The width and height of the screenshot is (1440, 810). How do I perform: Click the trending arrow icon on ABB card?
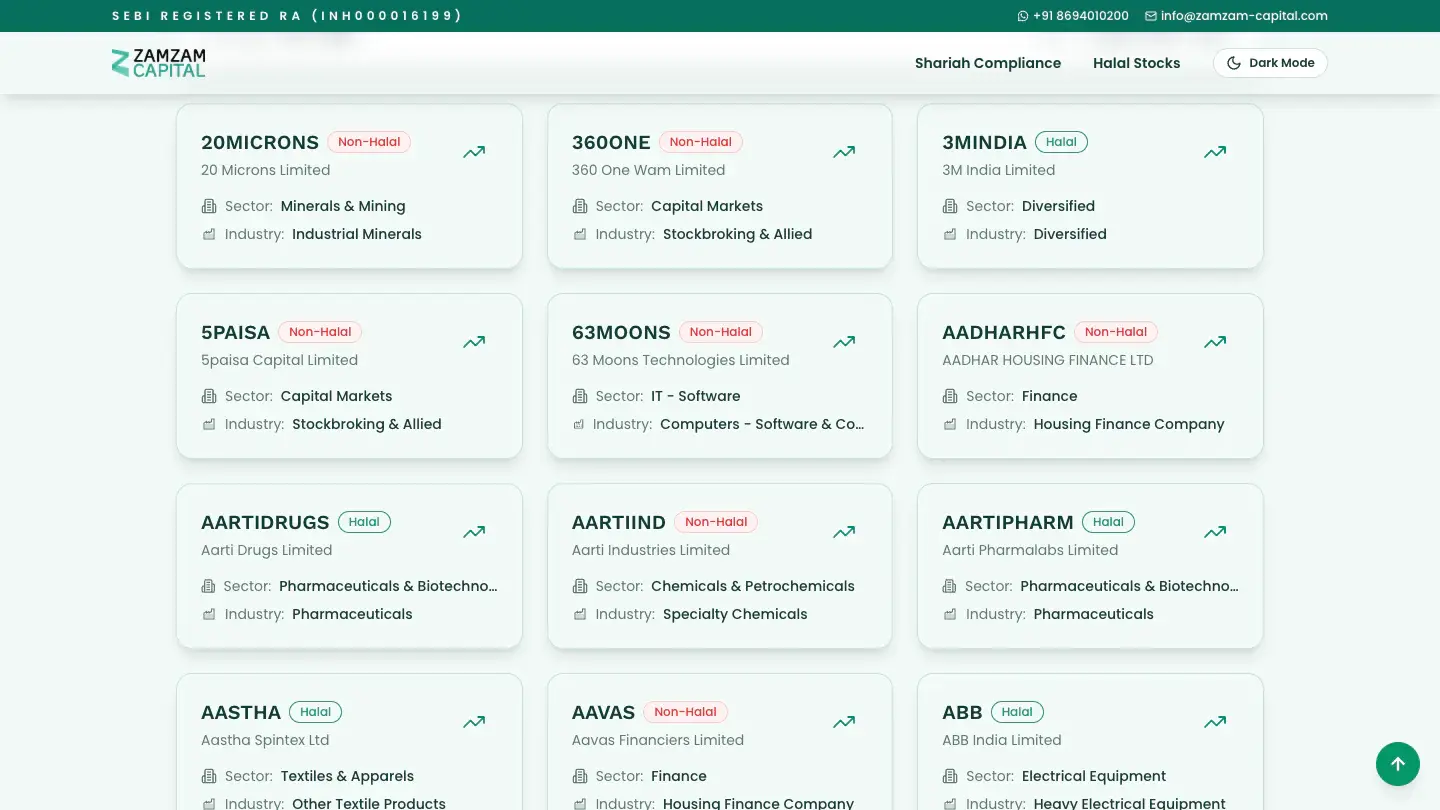click(1215, 722)
